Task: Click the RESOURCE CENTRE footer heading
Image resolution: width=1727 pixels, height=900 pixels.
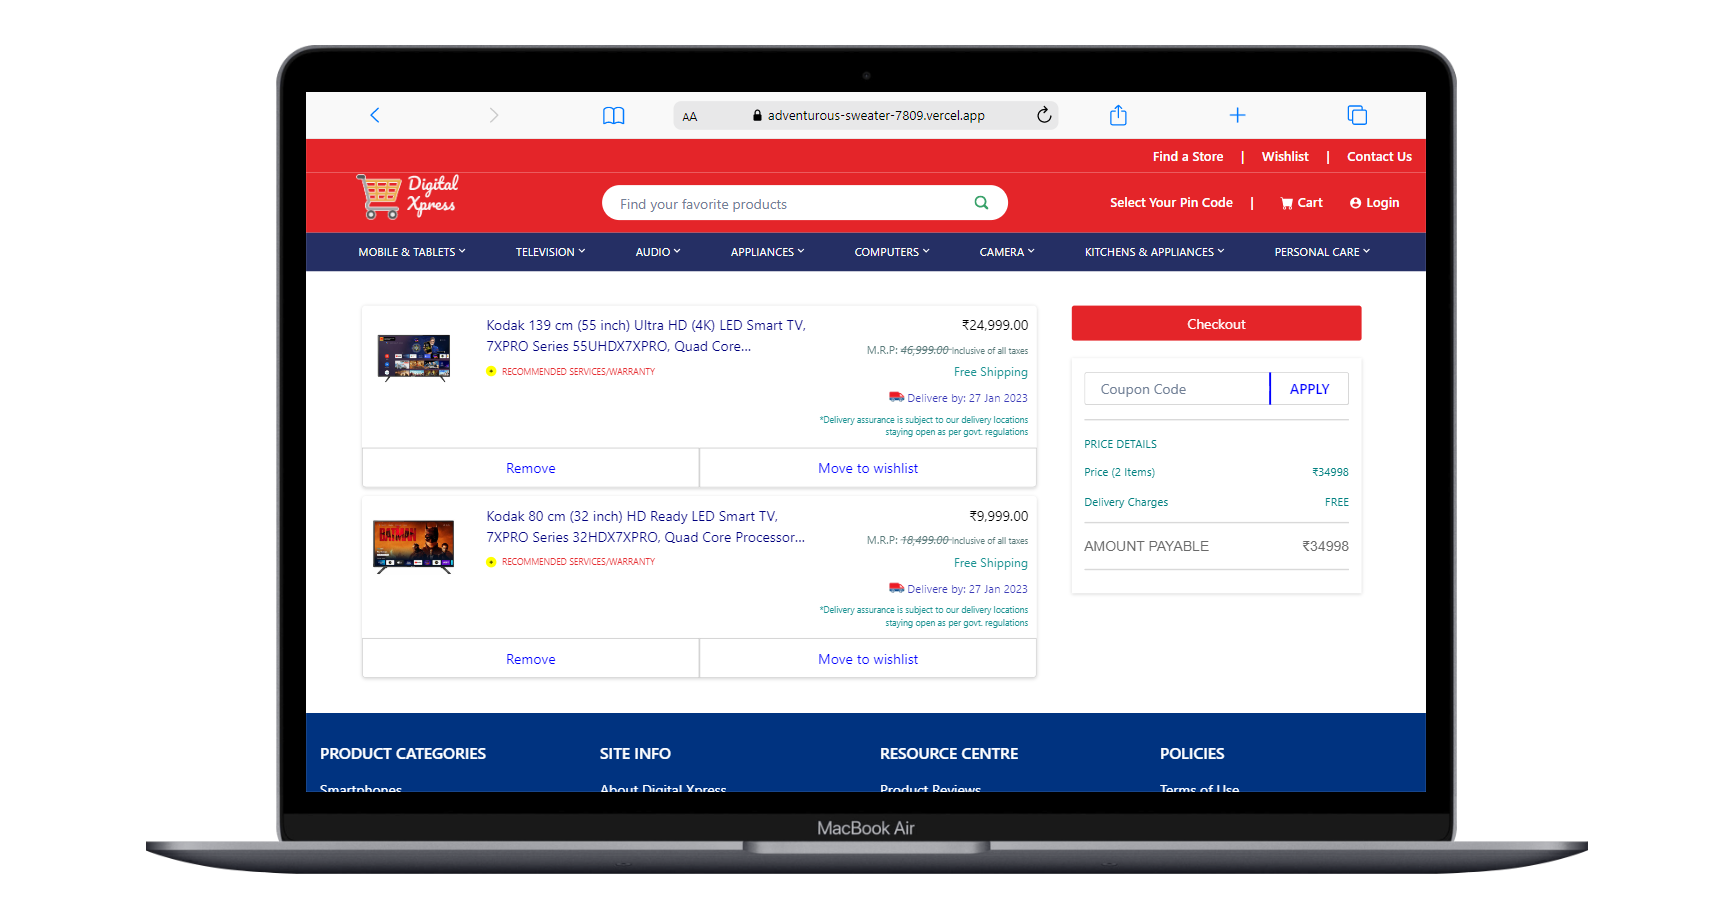Action: [x=949, y=754]
